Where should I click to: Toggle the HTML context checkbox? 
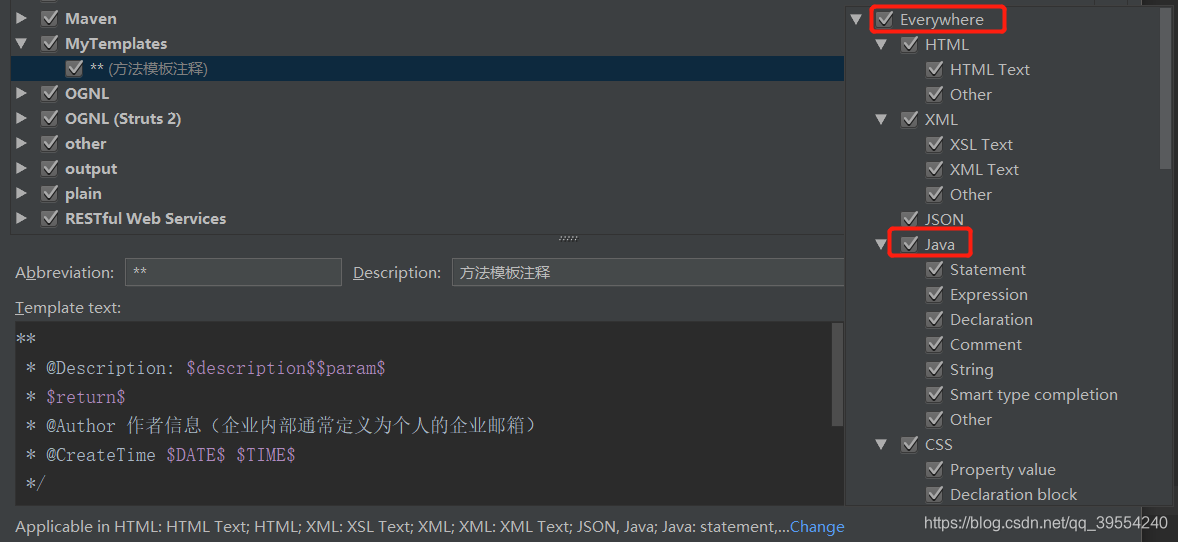(909, 44)
